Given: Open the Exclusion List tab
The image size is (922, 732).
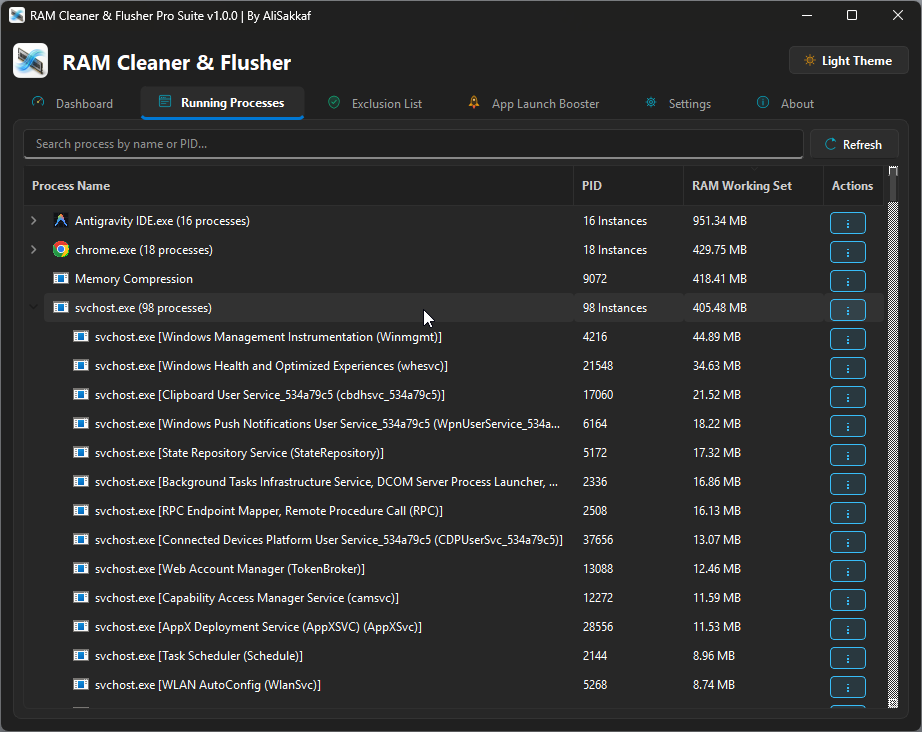Looking at the screenshot, I should [x=375, y=103].
